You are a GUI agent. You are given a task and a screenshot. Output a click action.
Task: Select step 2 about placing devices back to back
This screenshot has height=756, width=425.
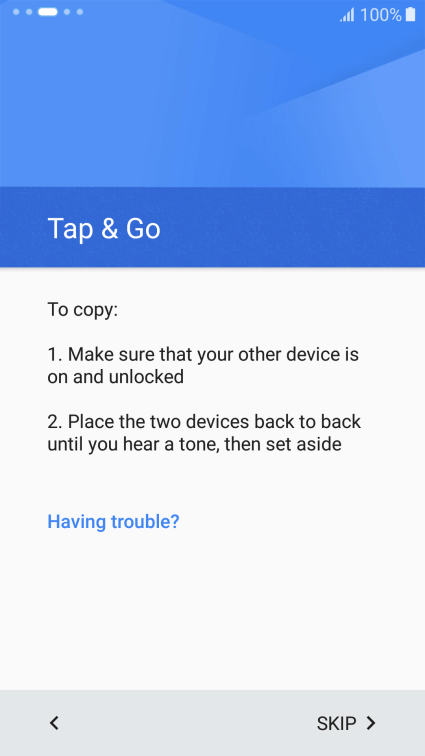coord(204,433)
